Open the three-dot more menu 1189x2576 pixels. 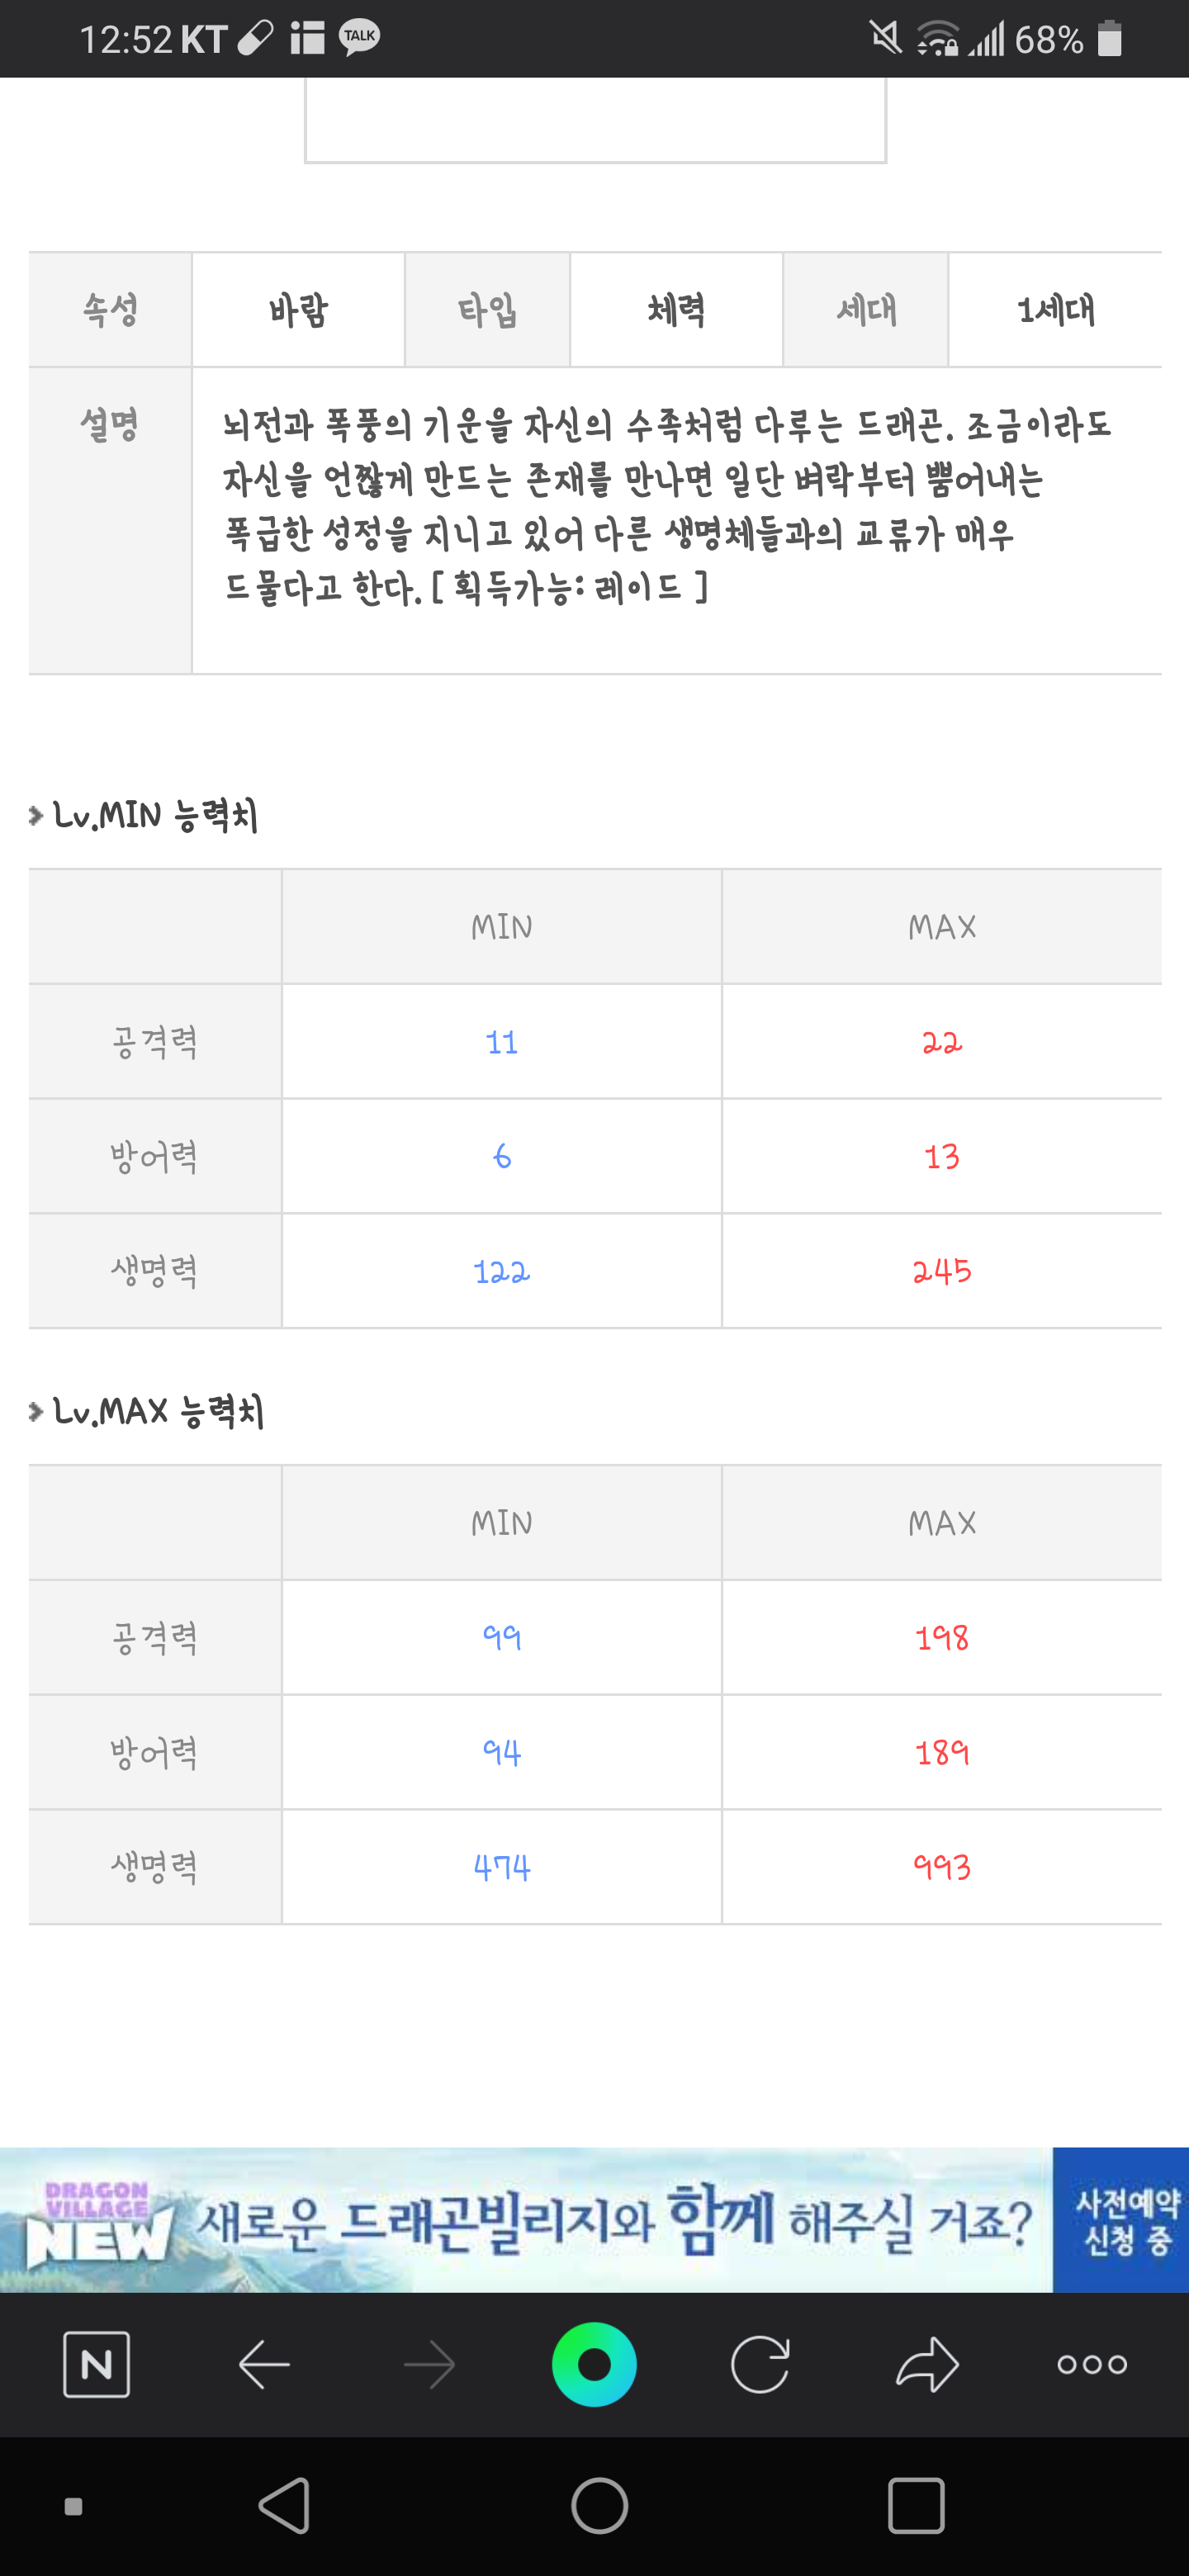click(1092, 2364)
